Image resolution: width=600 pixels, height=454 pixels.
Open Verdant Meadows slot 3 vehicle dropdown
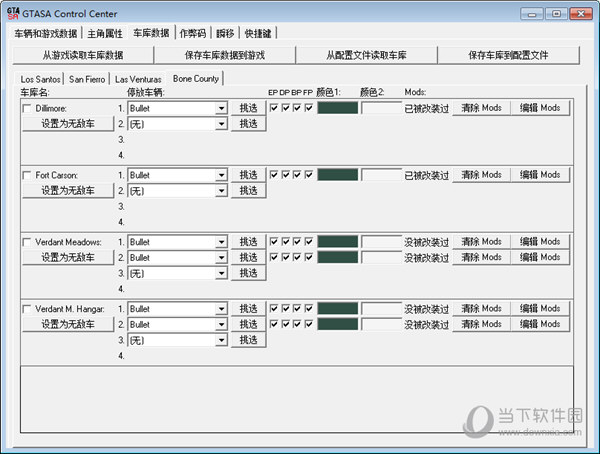[x=221, y=273]
